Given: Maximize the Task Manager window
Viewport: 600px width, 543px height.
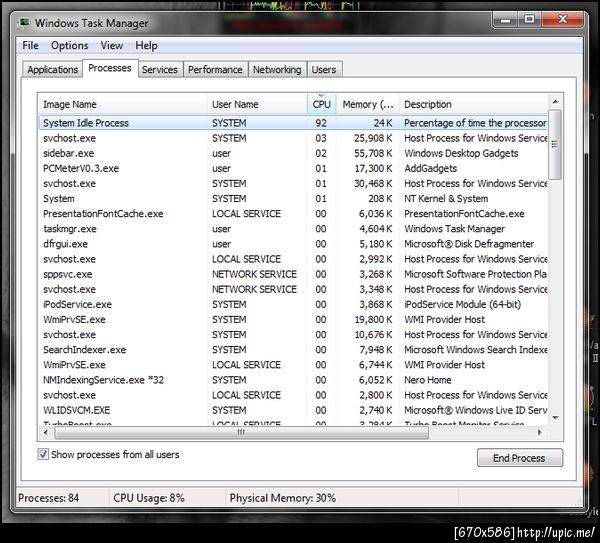Looking at the screenshot, I should tap(530, 19).
